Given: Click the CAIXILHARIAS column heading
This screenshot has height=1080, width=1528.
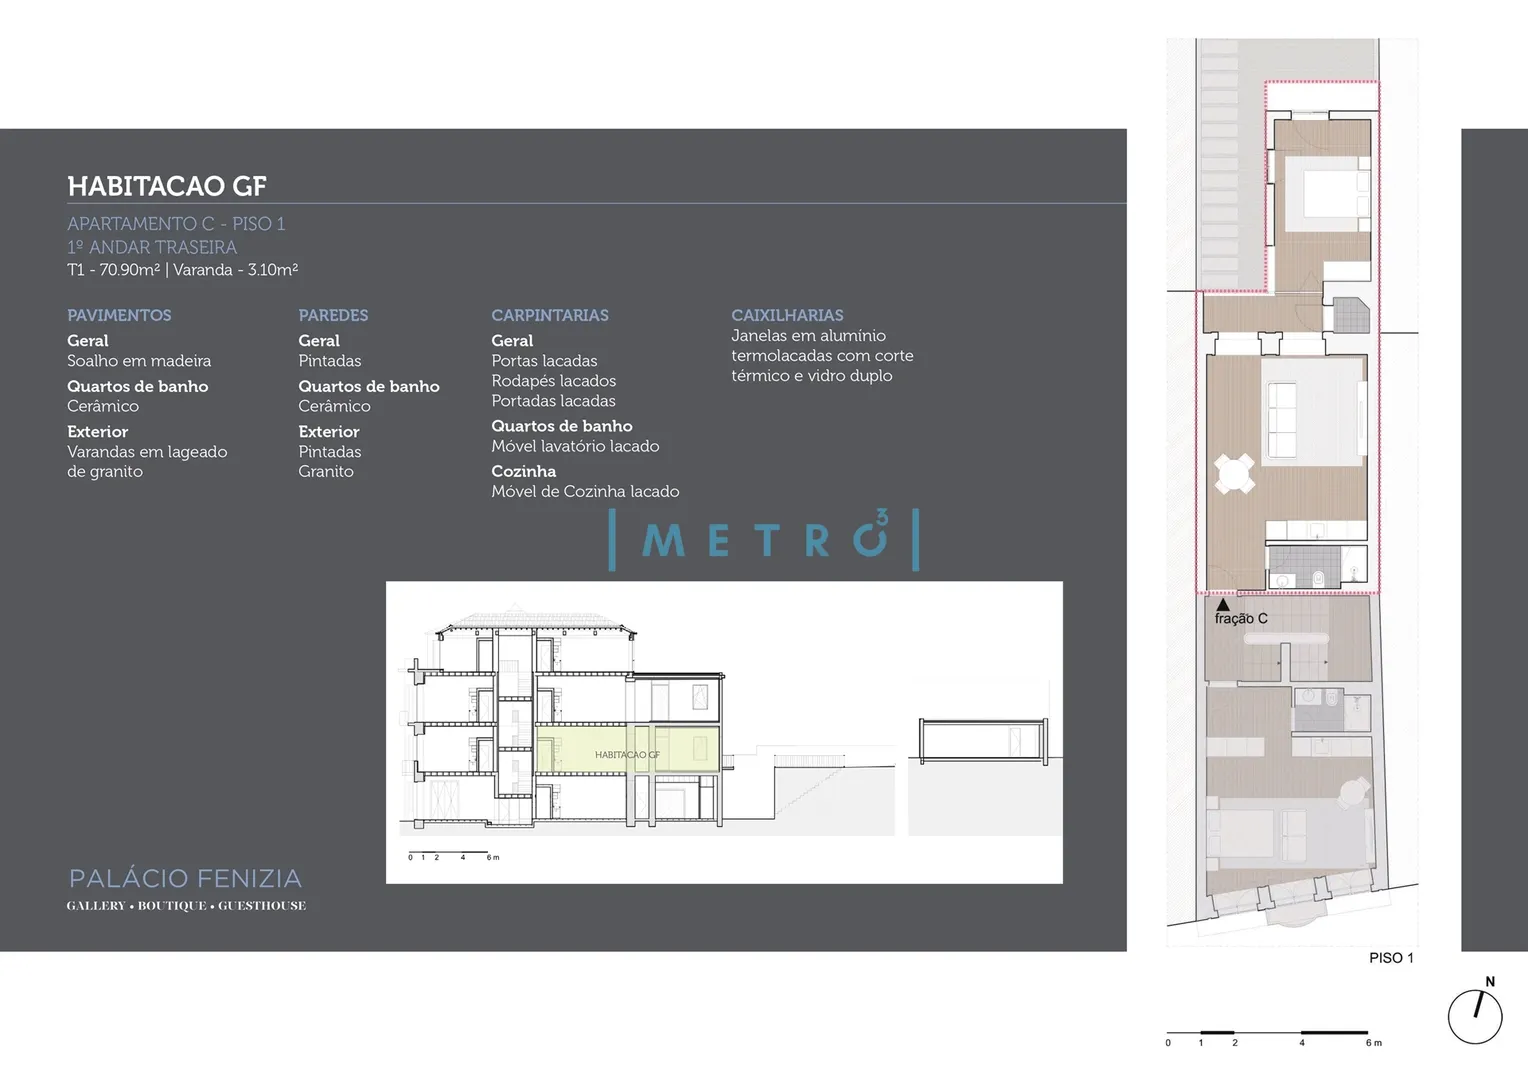Looking at the screenshot, I should pyautogui.click(x=787, y=315).
